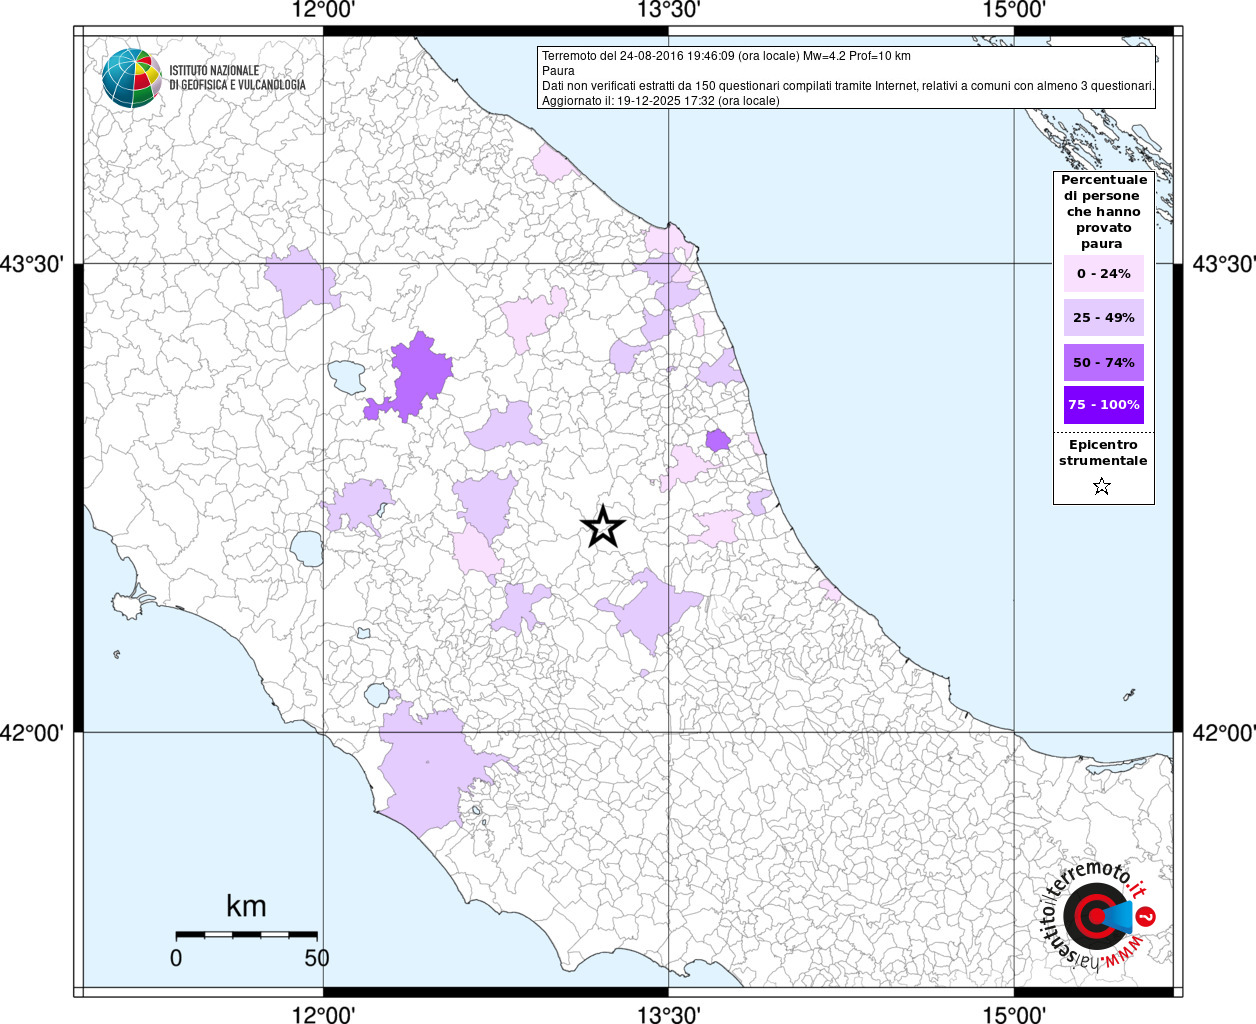The height and width of the screenshot is (1024, 1256).
Task: Select the 50 - 74% legend swatch
Action: coord(1103,362)
